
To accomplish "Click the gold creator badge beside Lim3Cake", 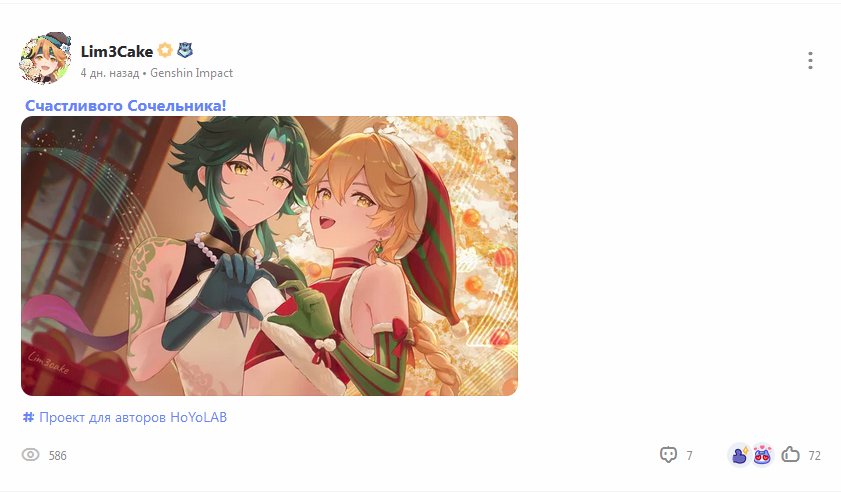I will 165,50.
